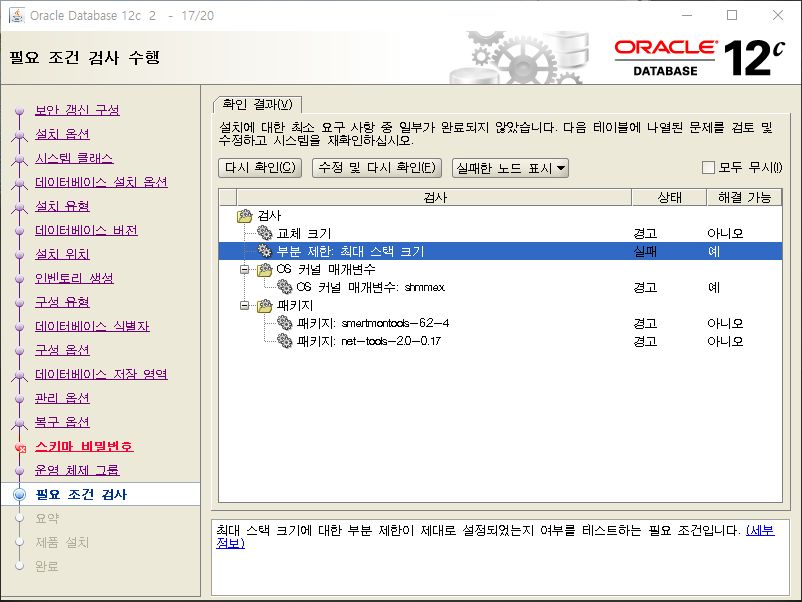The height and width of the screenshot is (602, 802).
Task: Minimize the Oracle installer window
Action: pyautogui.click(x=687, y=15)
